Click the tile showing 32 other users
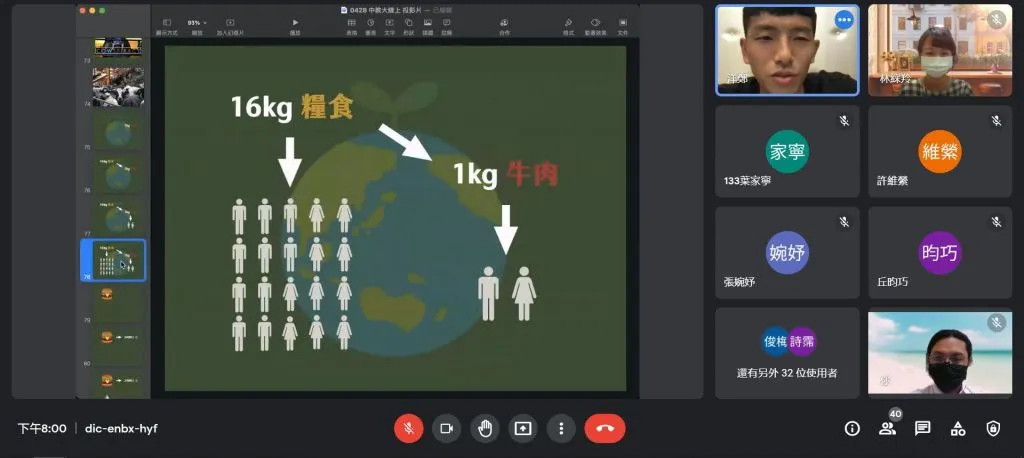 787,353
